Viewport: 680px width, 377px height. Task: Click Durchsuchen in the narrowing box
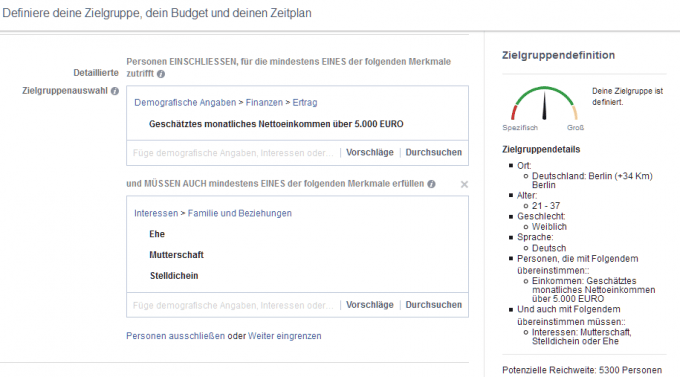point(434,305)
